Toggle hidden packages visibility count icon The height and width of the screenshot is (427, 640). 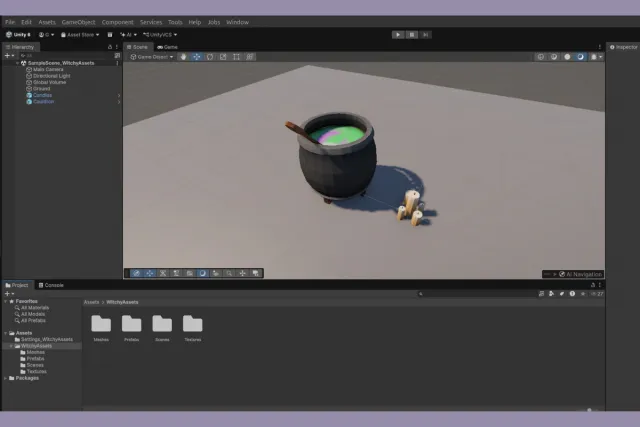click(x=597, y=294)
